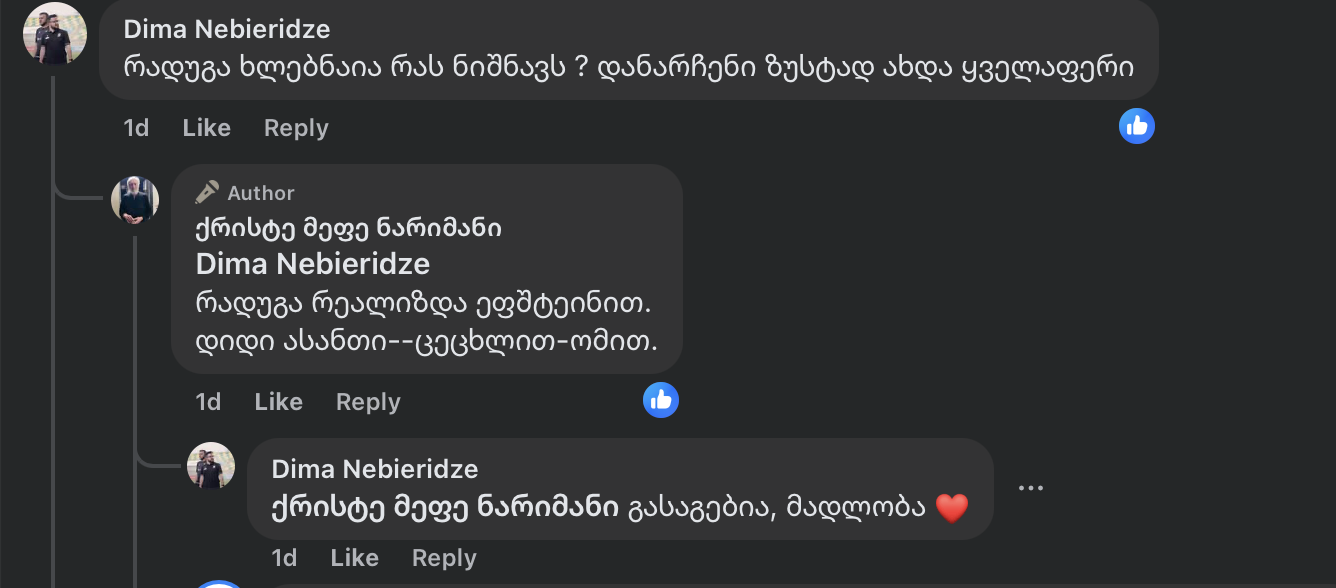Like the bottom reply comment
The width and height of the screenshot is (1336, 588).
point(354,557)
